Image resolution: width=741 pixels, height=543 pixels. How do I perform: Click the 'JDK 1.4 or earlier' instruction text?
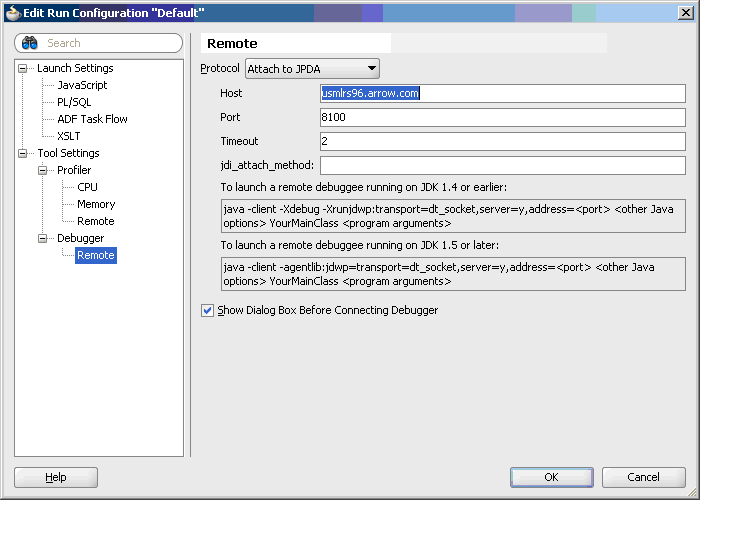tap(363, 188)
